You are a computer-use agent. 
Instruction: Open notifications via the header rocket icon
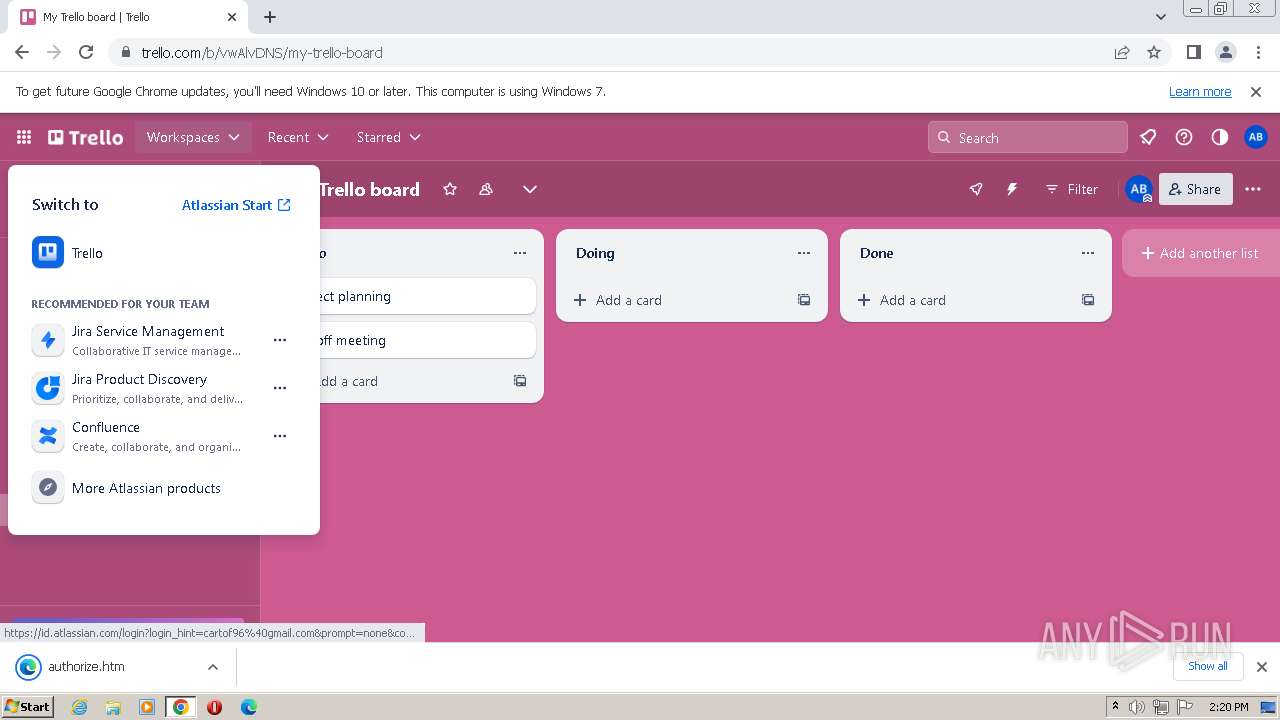1148,137
